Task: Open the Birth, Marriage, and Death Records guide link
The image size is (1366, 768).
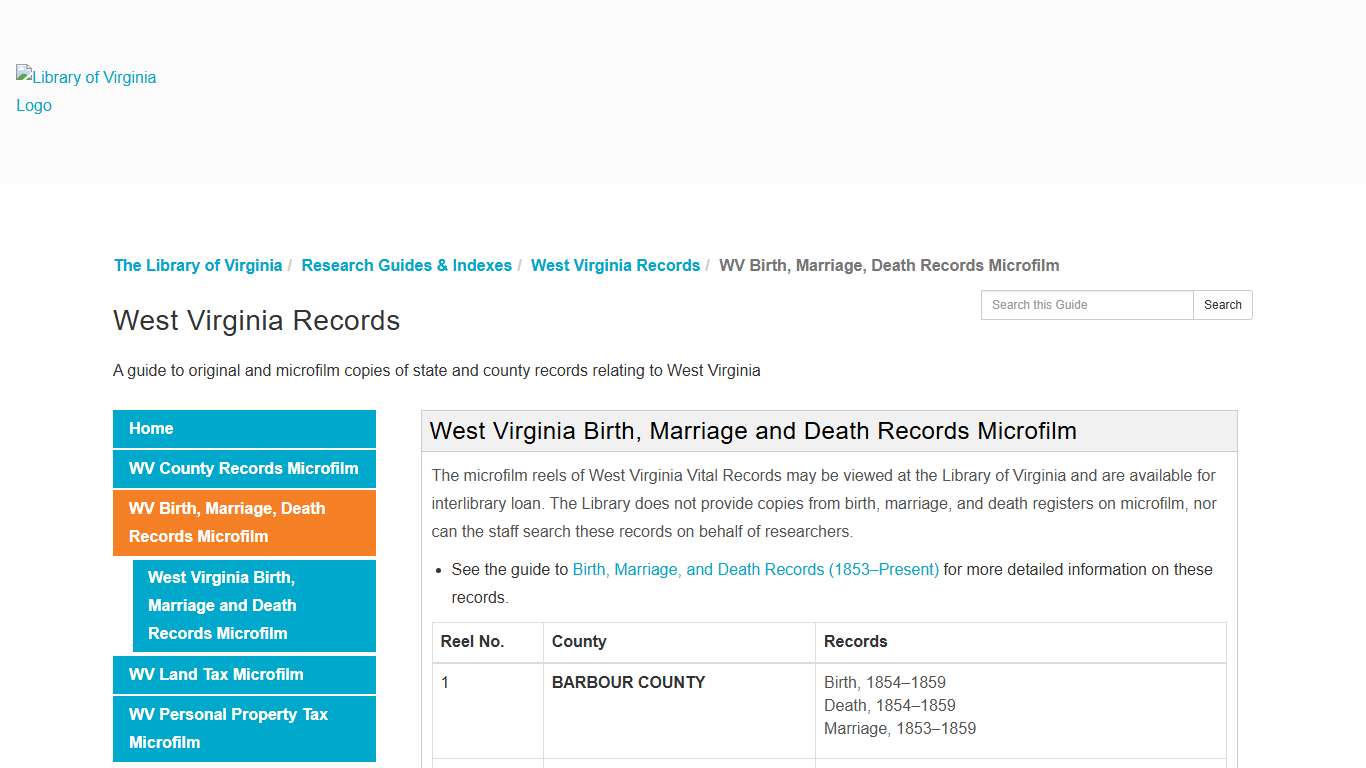Action: pos(756,569)
